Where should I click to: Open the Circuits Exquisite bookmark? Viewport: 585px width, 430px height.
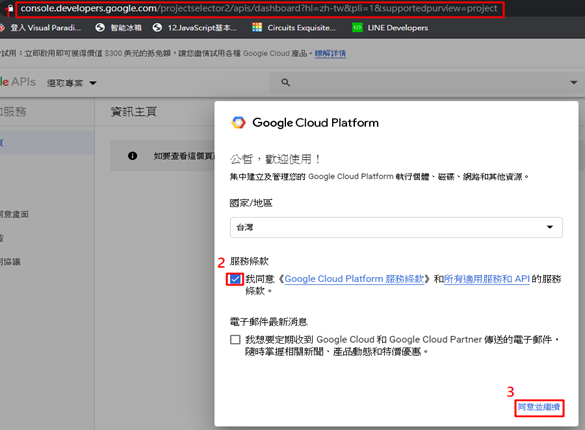(x=294, y=28)
